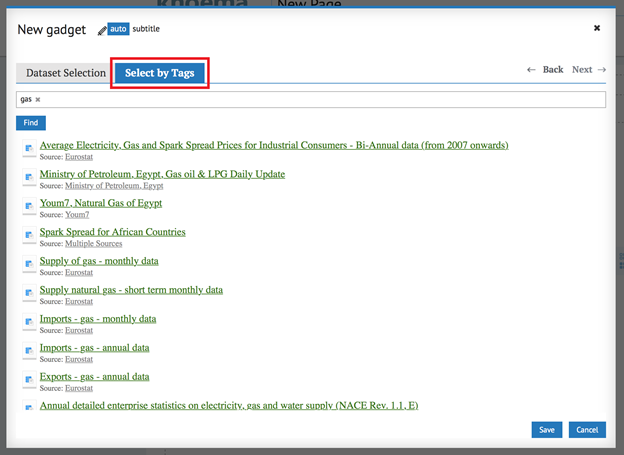Click dataset icon for Spark Spread African Countries

click(x=29, y=235)
